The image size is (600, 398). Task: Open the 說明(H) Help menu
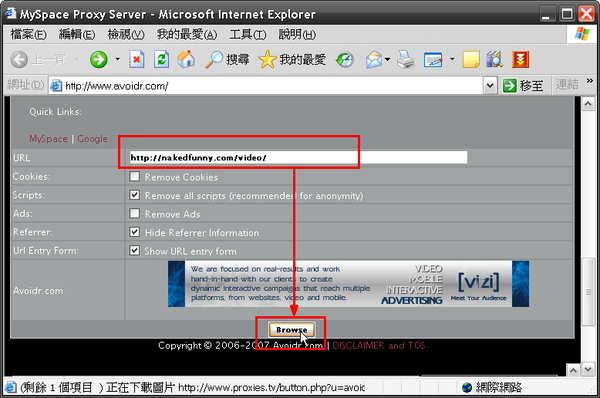pyautogui.click(x=297, y=34)
